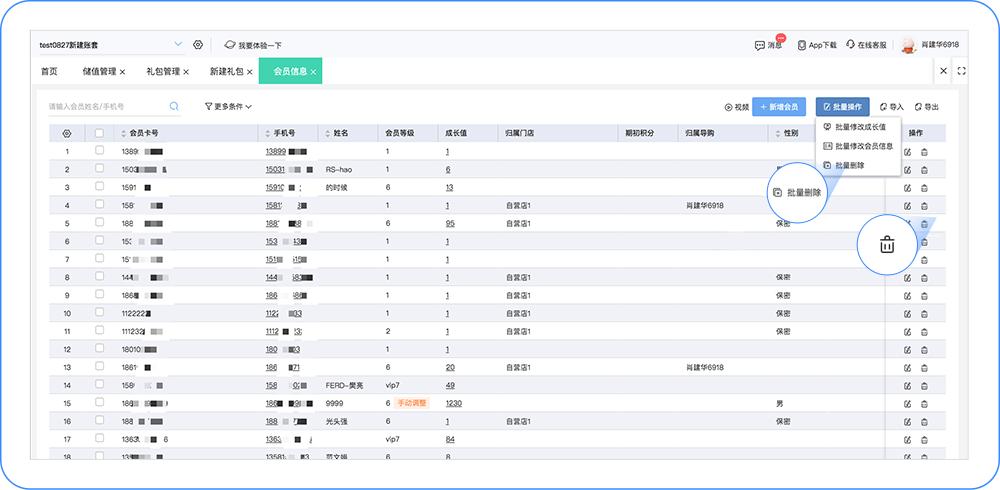The height and width of the screenshot is (490, 1000).
Task: Click the search magnifier icon
Action: [174, 107]
